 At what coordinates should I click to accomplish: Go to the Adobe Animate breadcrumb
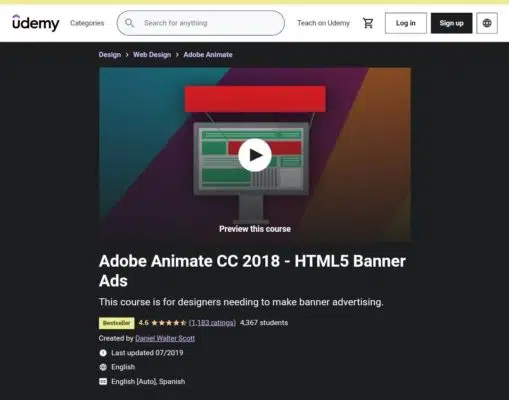point(208,55)
